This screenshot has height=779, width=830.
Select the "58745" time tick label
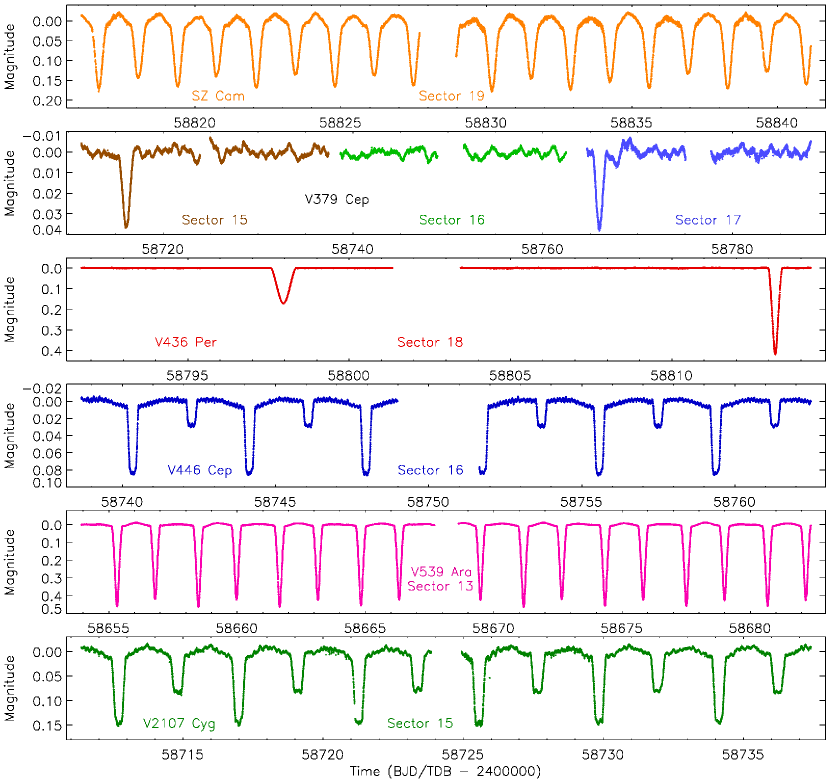click(x=275, y=502)
